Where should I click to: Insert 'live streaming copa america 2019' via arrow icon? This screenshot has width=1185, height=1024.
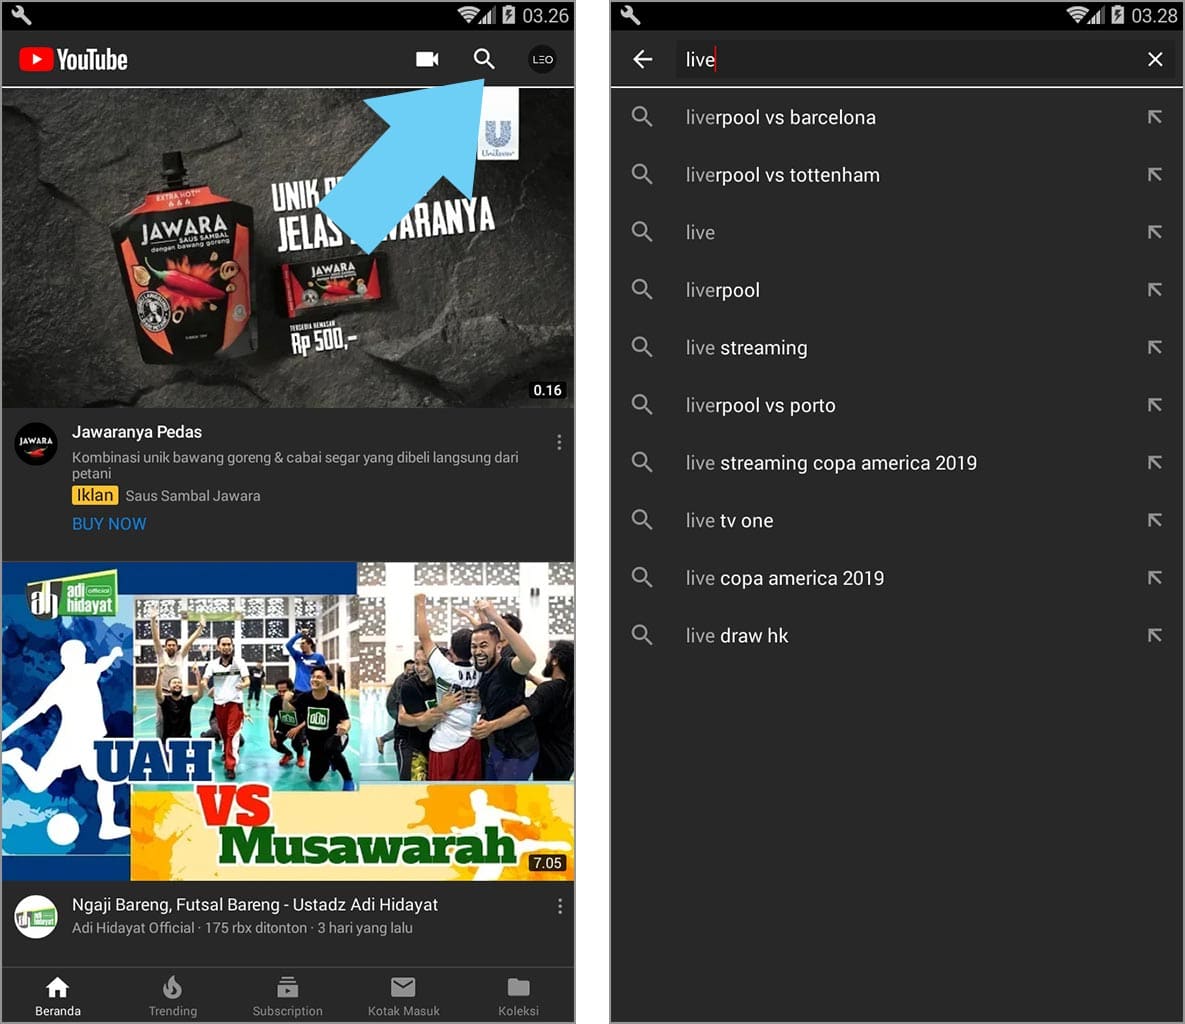(x=1154, y=463)
